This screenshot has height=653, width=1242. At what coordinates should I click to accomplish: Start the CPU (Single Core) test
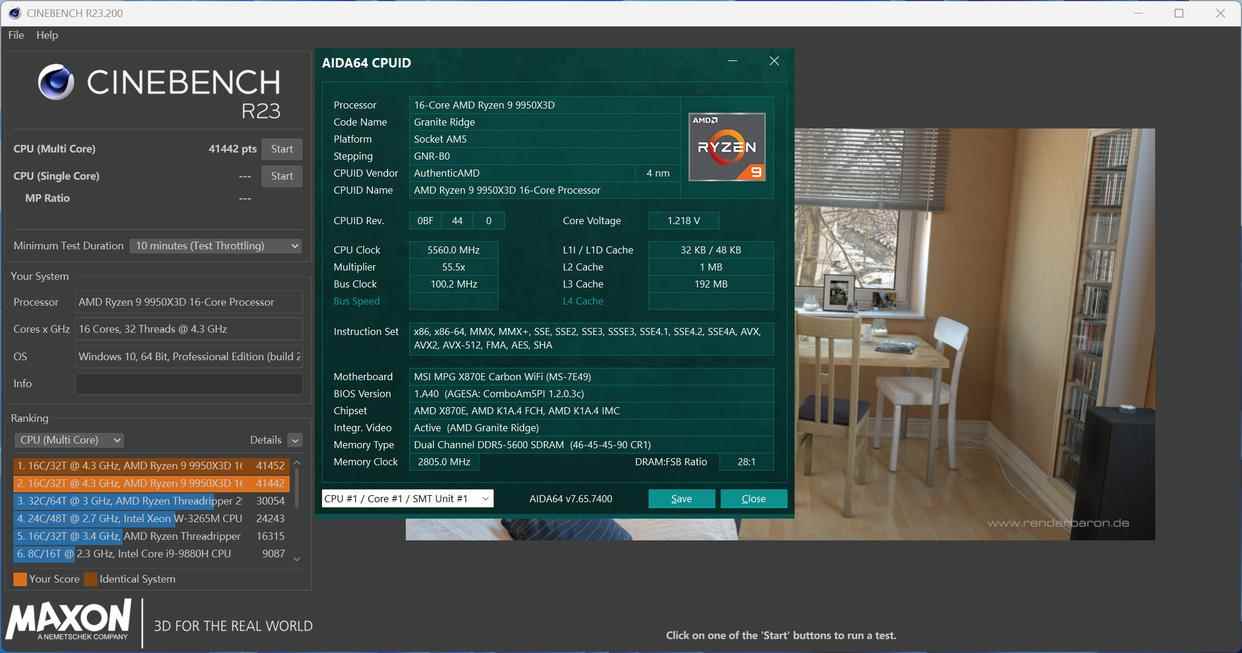282,176
